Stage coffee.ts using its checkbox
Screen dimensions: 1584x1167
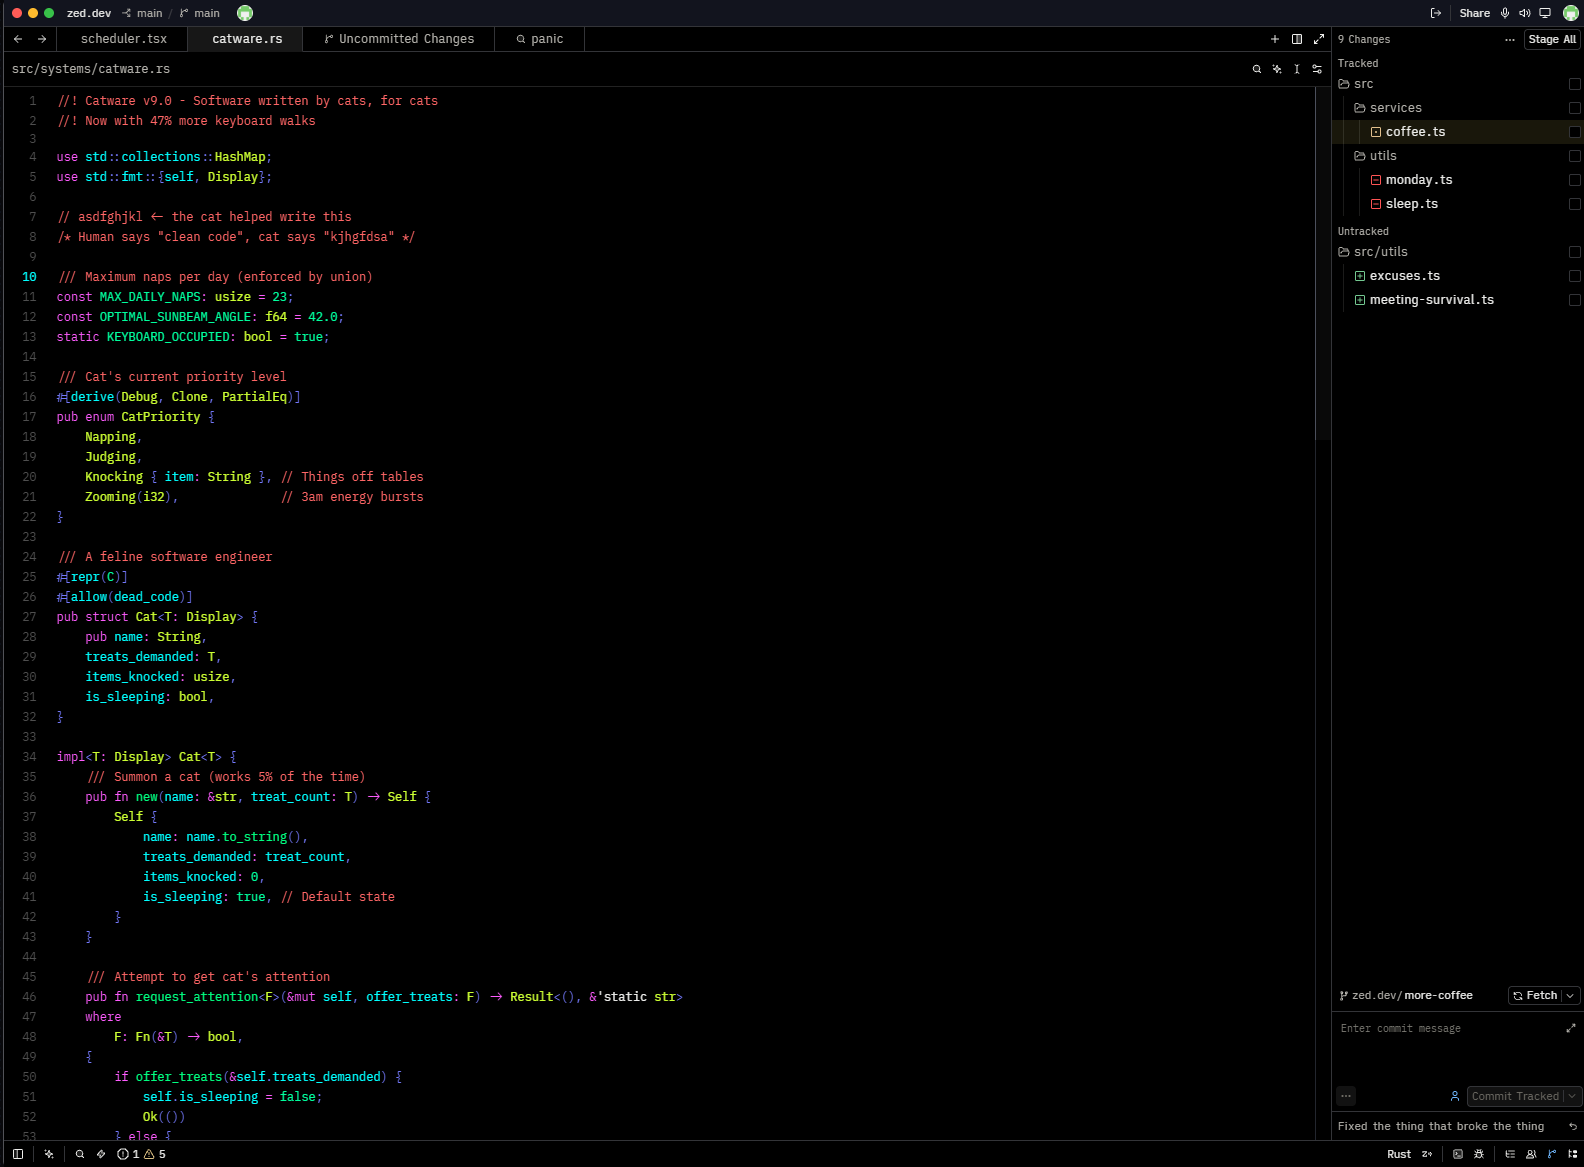coord(1575,132)
